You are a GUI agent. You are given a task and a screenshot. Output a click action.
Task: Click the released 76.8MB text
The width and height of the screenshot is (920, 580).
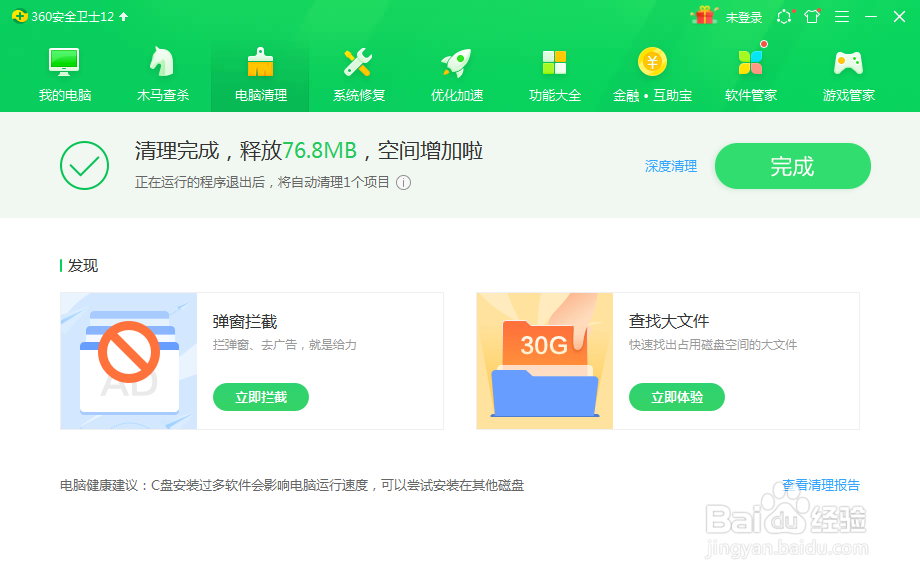coord(320,151)
